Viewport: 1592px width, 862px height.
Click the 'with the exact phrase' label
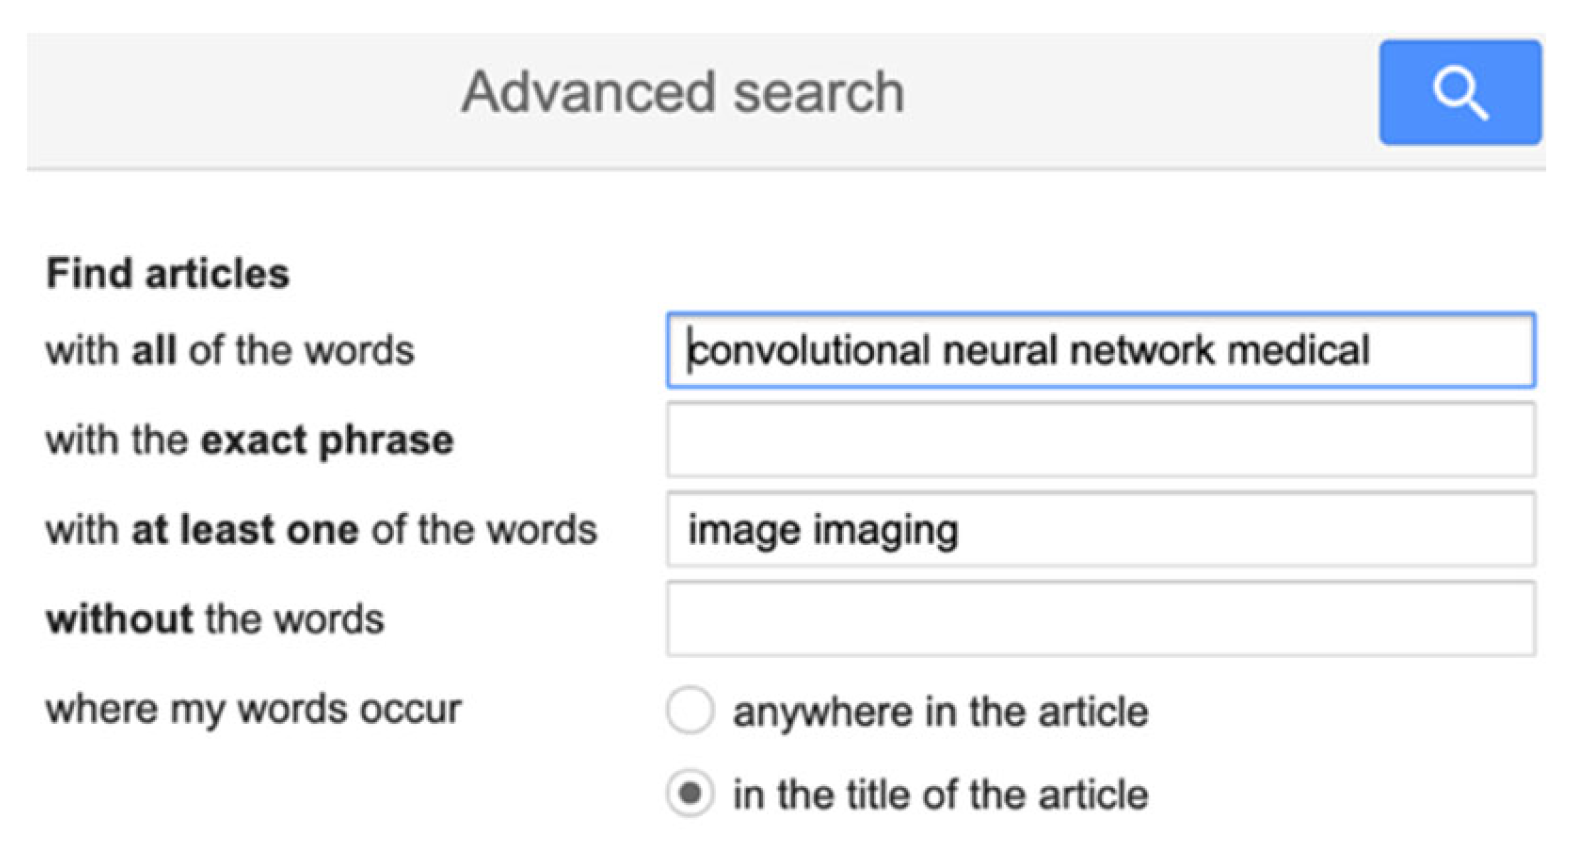(x=250, y=440)
